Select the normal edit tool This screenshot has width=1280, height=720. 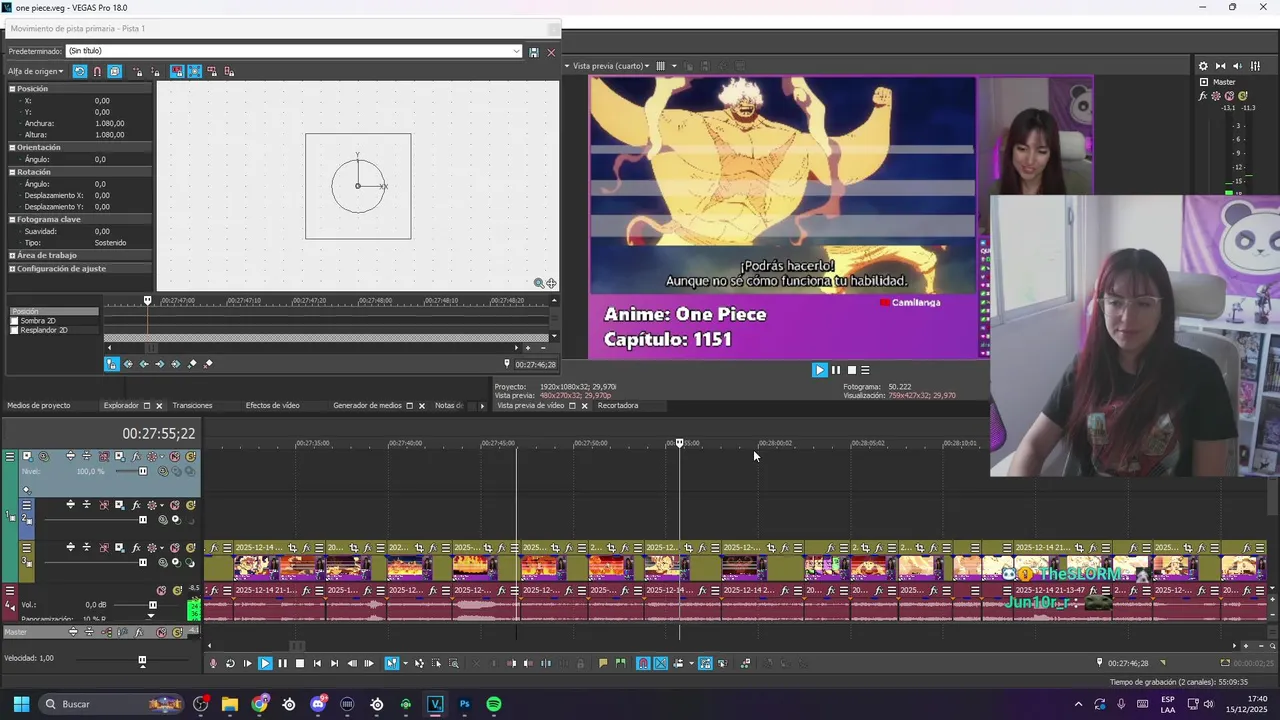(392, 663)
